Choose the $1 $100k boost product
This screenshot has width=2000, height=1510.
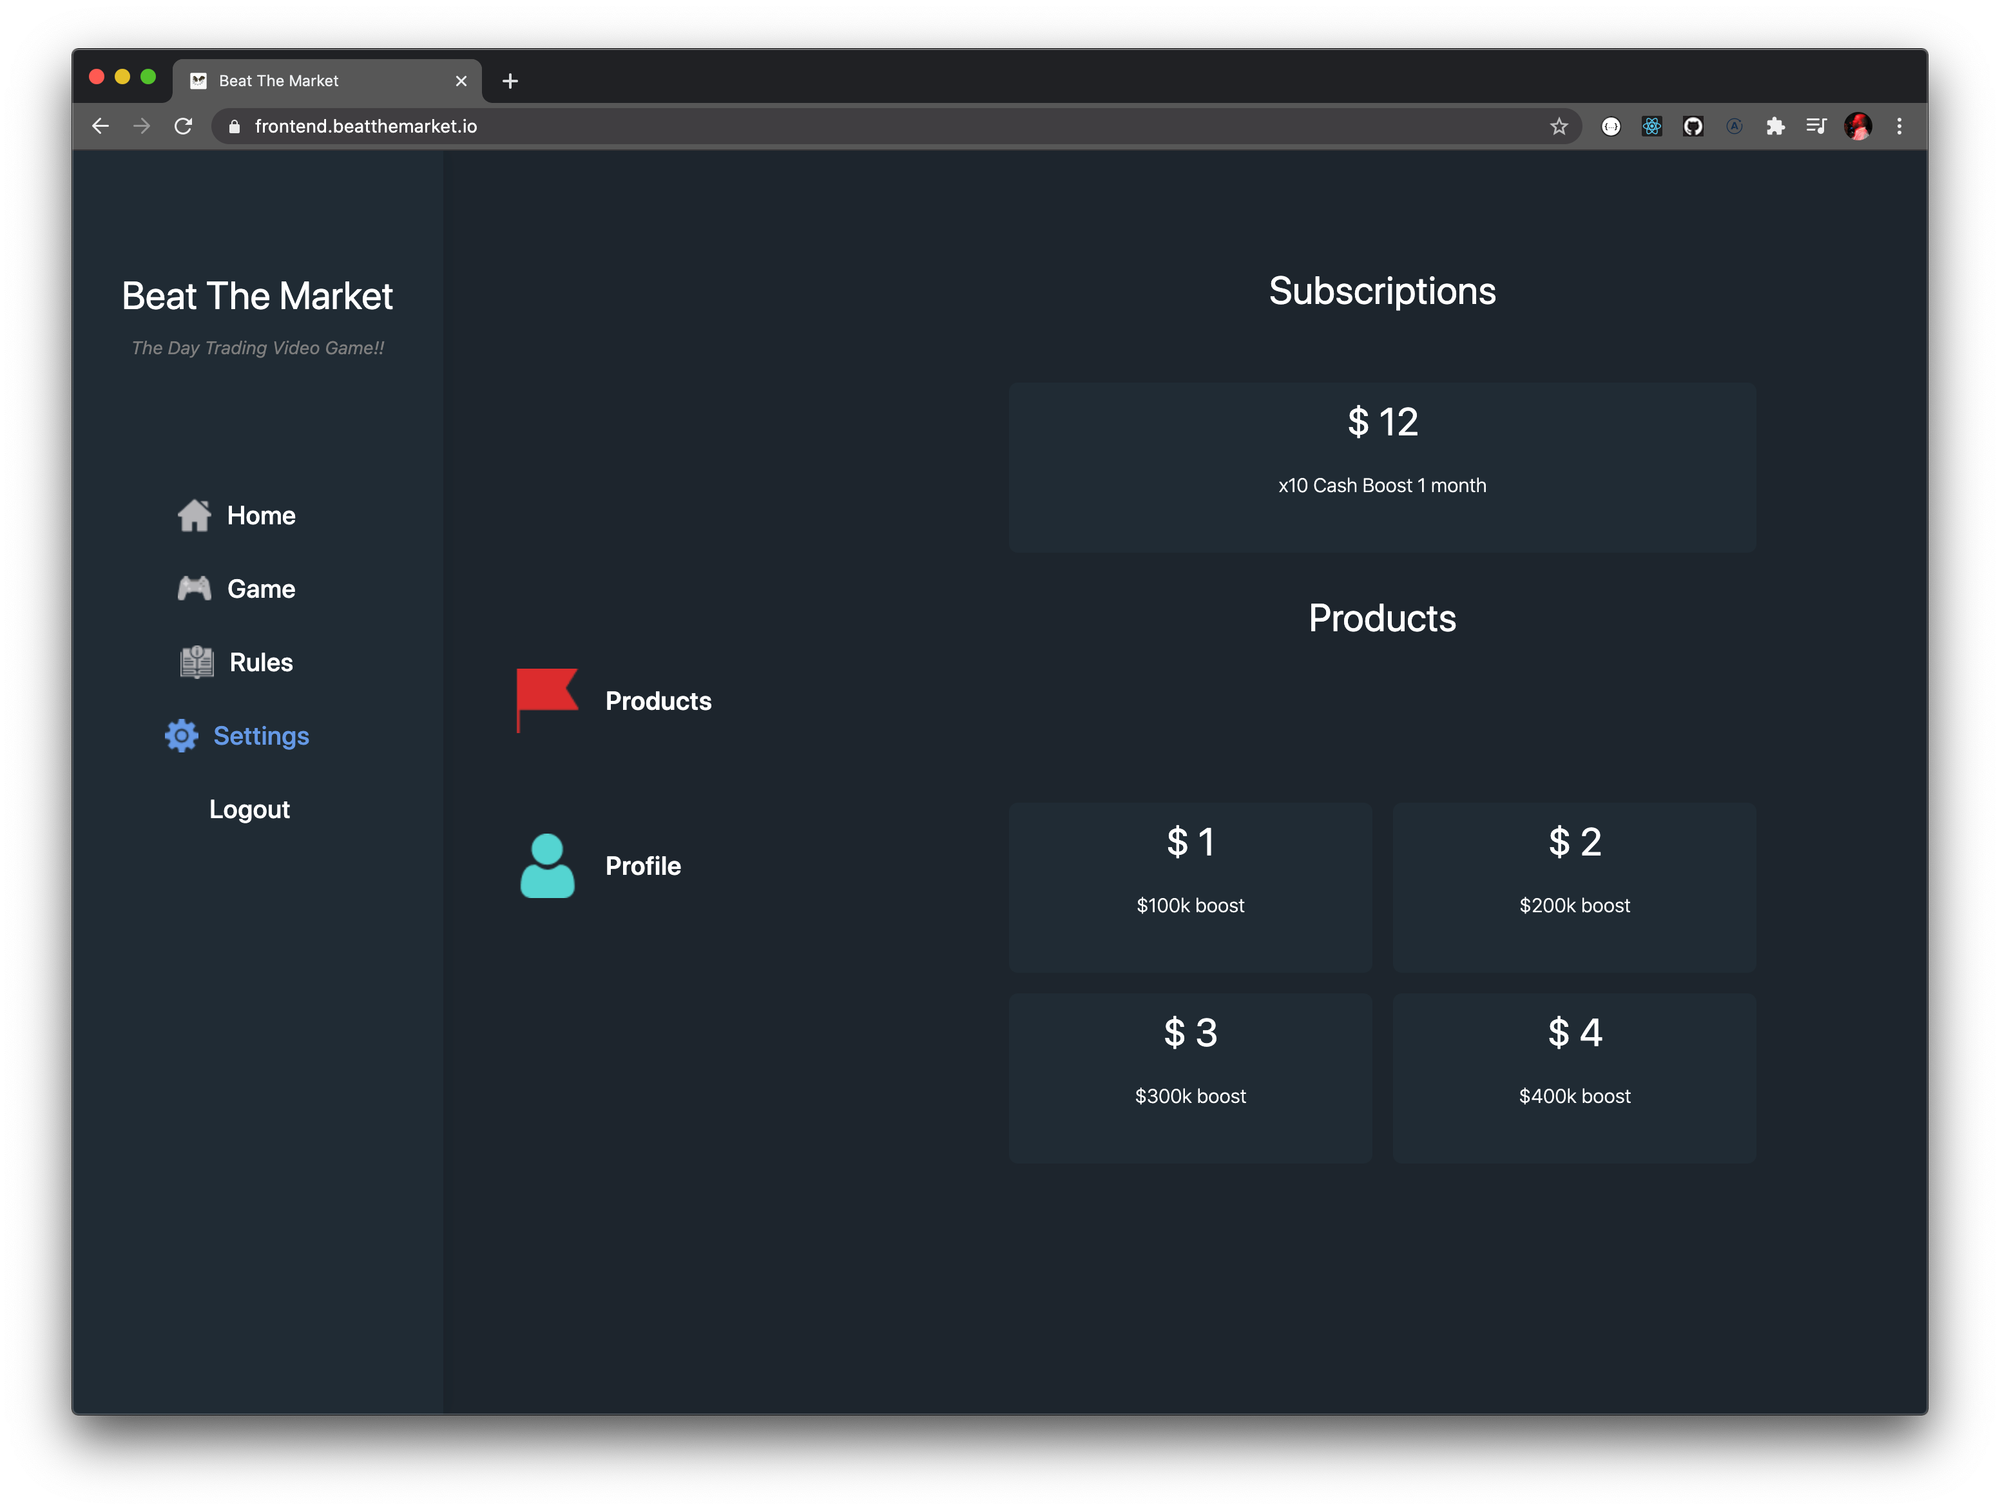(x=1190, y=887)
